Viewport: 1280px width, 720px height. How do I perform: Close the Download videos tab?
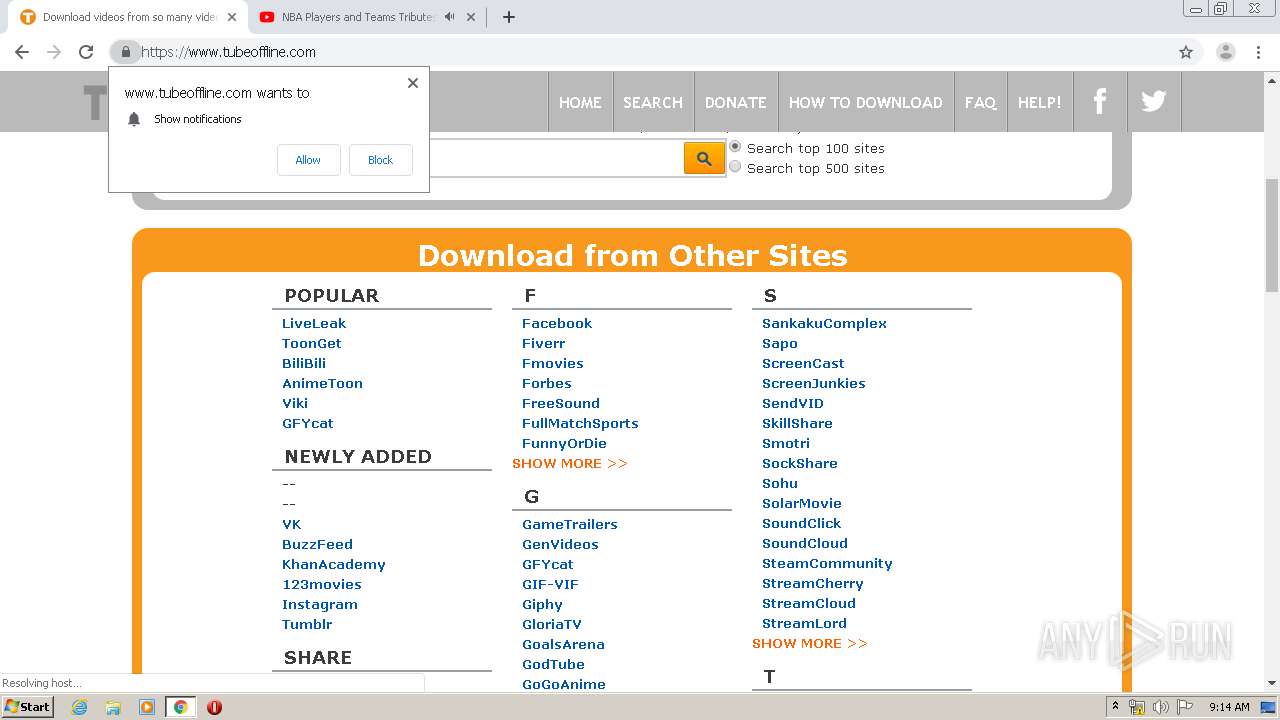(x=232, y=17)
